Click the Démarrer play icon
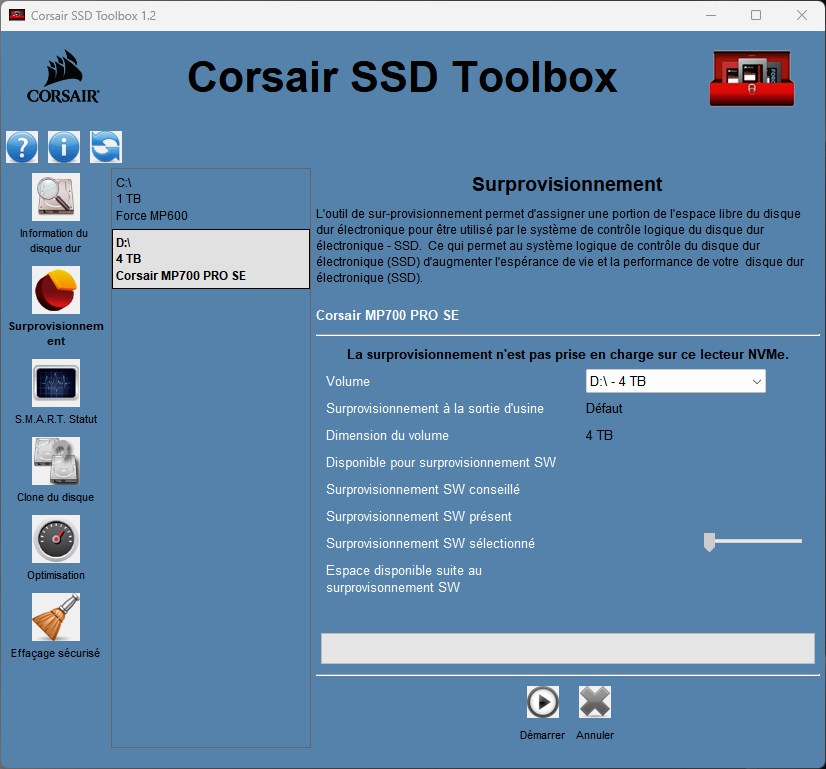The height and width of the screenshot is (769, 826). 543,702
